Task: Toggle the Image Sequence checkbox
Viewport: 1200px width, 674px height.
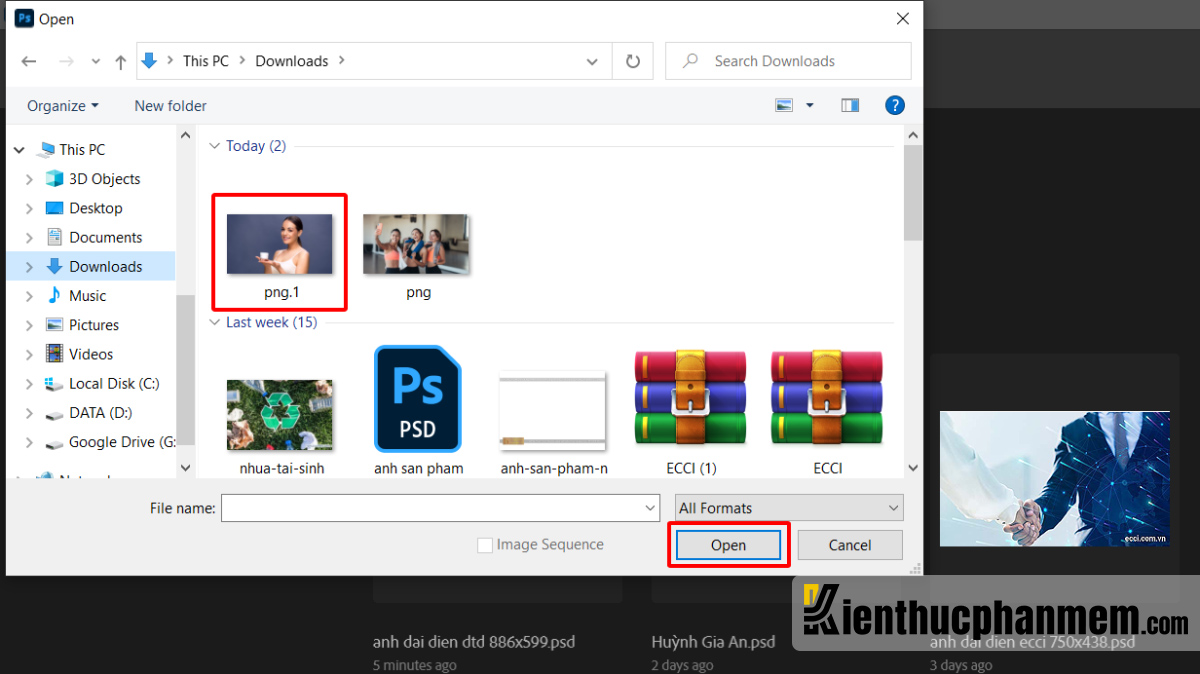Action: [x=485, y=545]
